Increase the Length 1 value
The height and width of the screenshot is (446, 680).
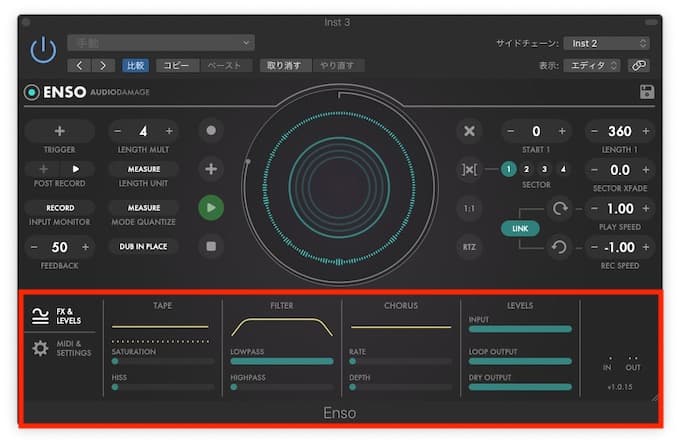(646, 131)
